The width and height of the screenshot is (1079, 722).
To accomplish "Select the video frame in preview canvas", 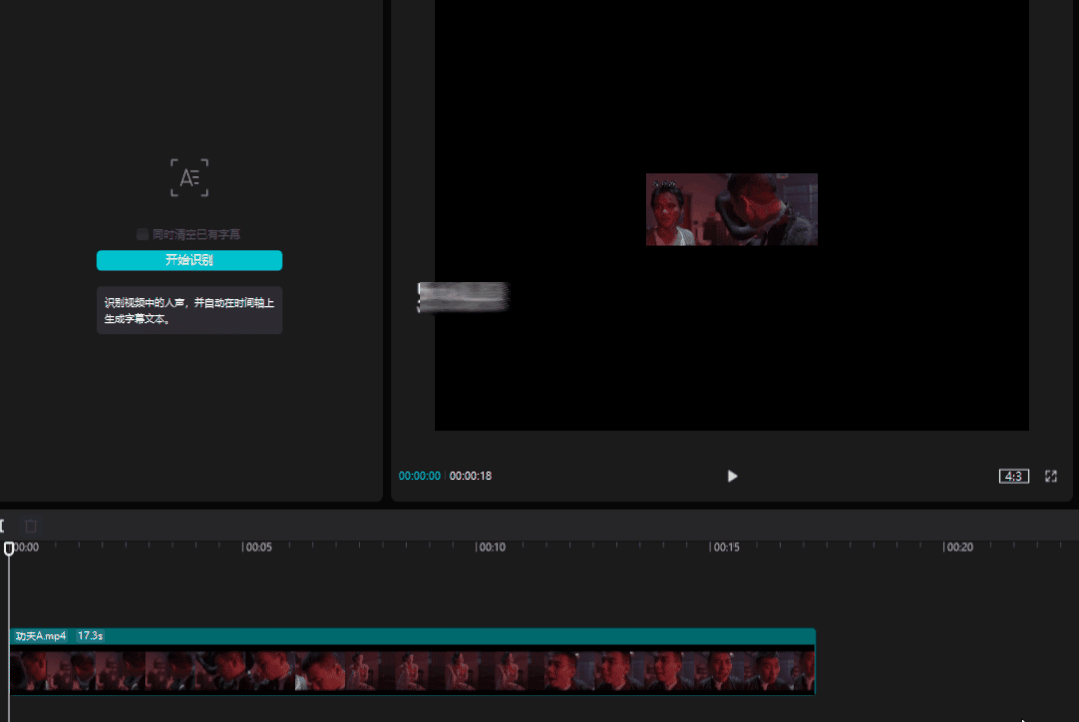I will tap(731, 209).
